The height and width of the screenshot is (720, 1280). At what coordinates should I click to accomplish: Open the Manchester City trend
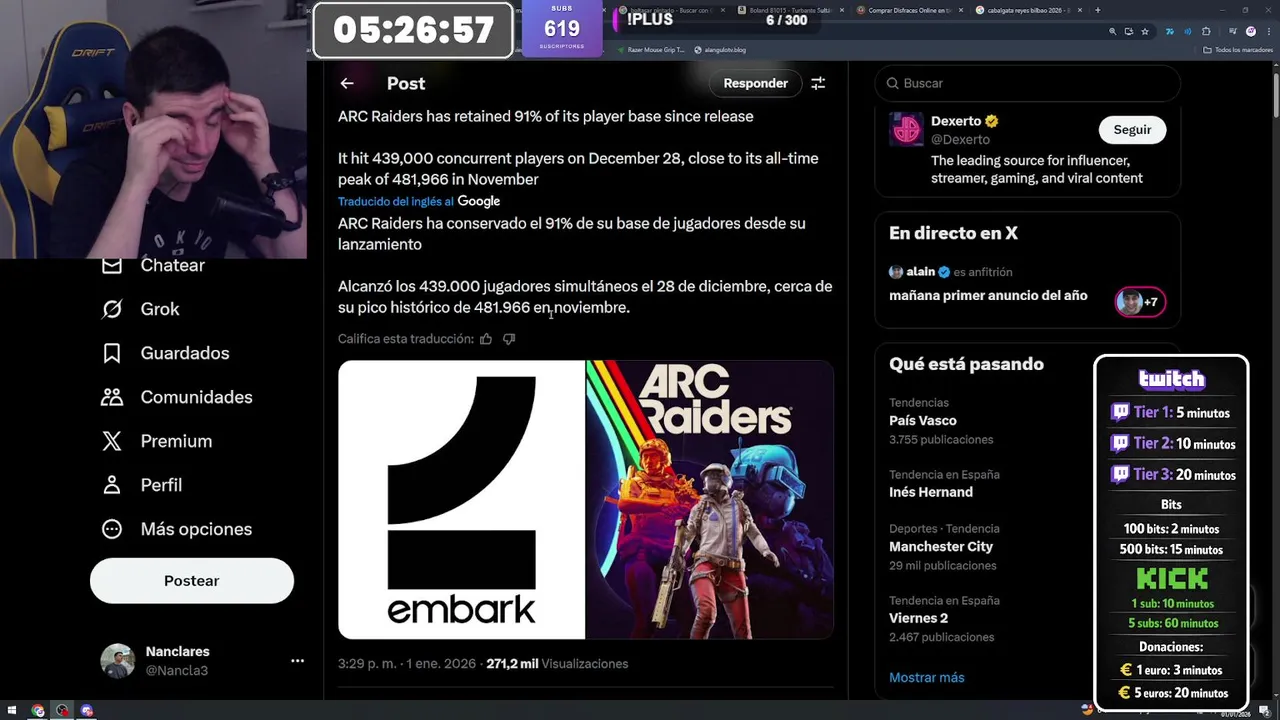click(943, 547)
